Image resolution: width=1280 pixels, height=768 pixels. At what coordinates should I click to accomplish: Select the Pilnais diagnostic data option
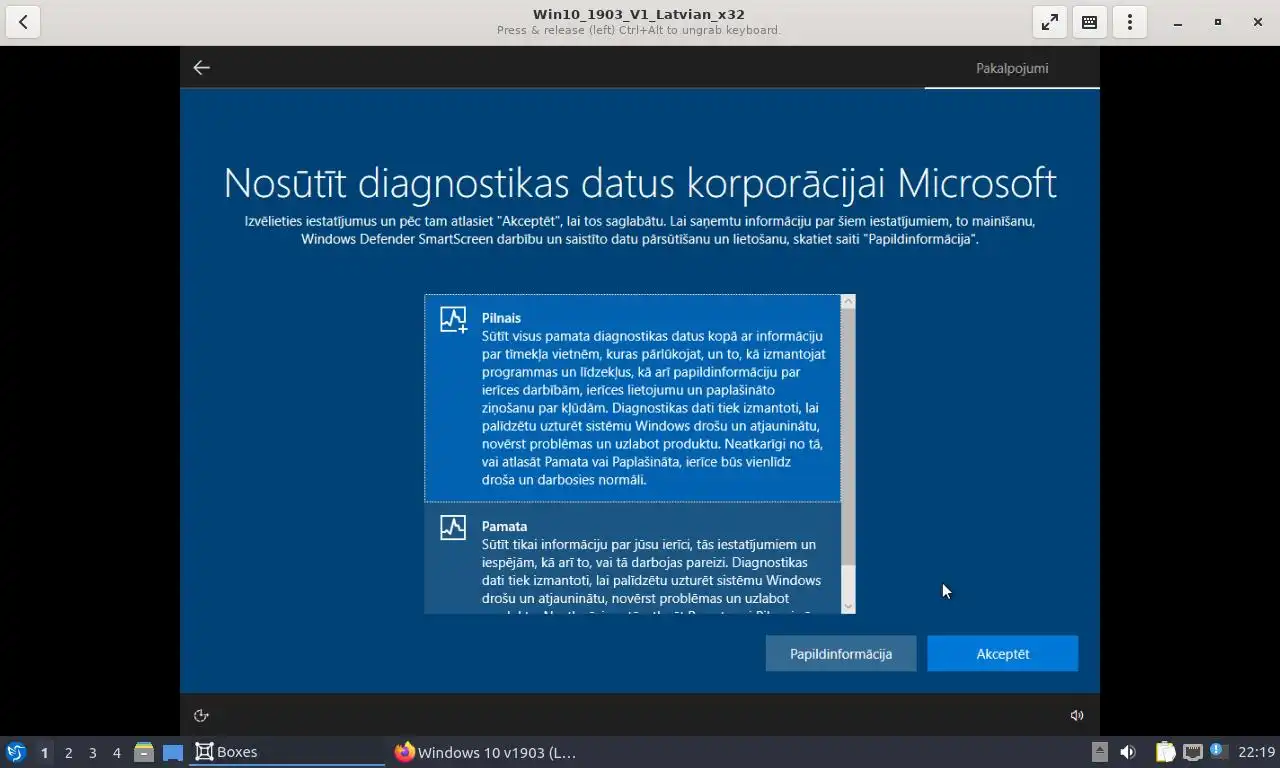pos(632,398)
